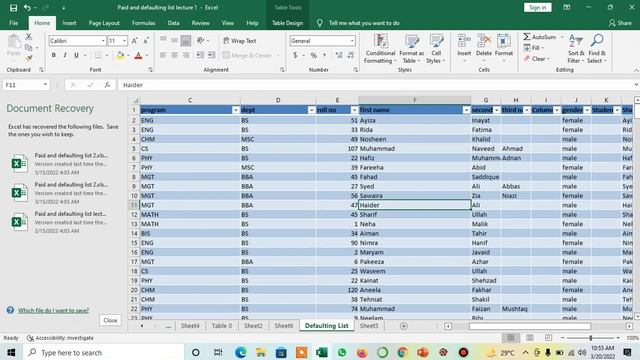The width and height of the screenshot is (640, 360).
Task: Apply middle vertical alignment
Action: tap(174, 40)
